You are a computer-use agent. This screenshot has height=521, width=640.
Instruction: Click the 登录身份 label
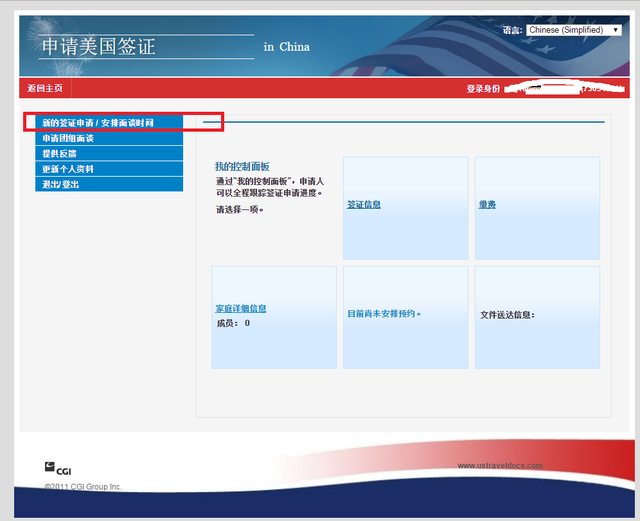coord(483,89)
